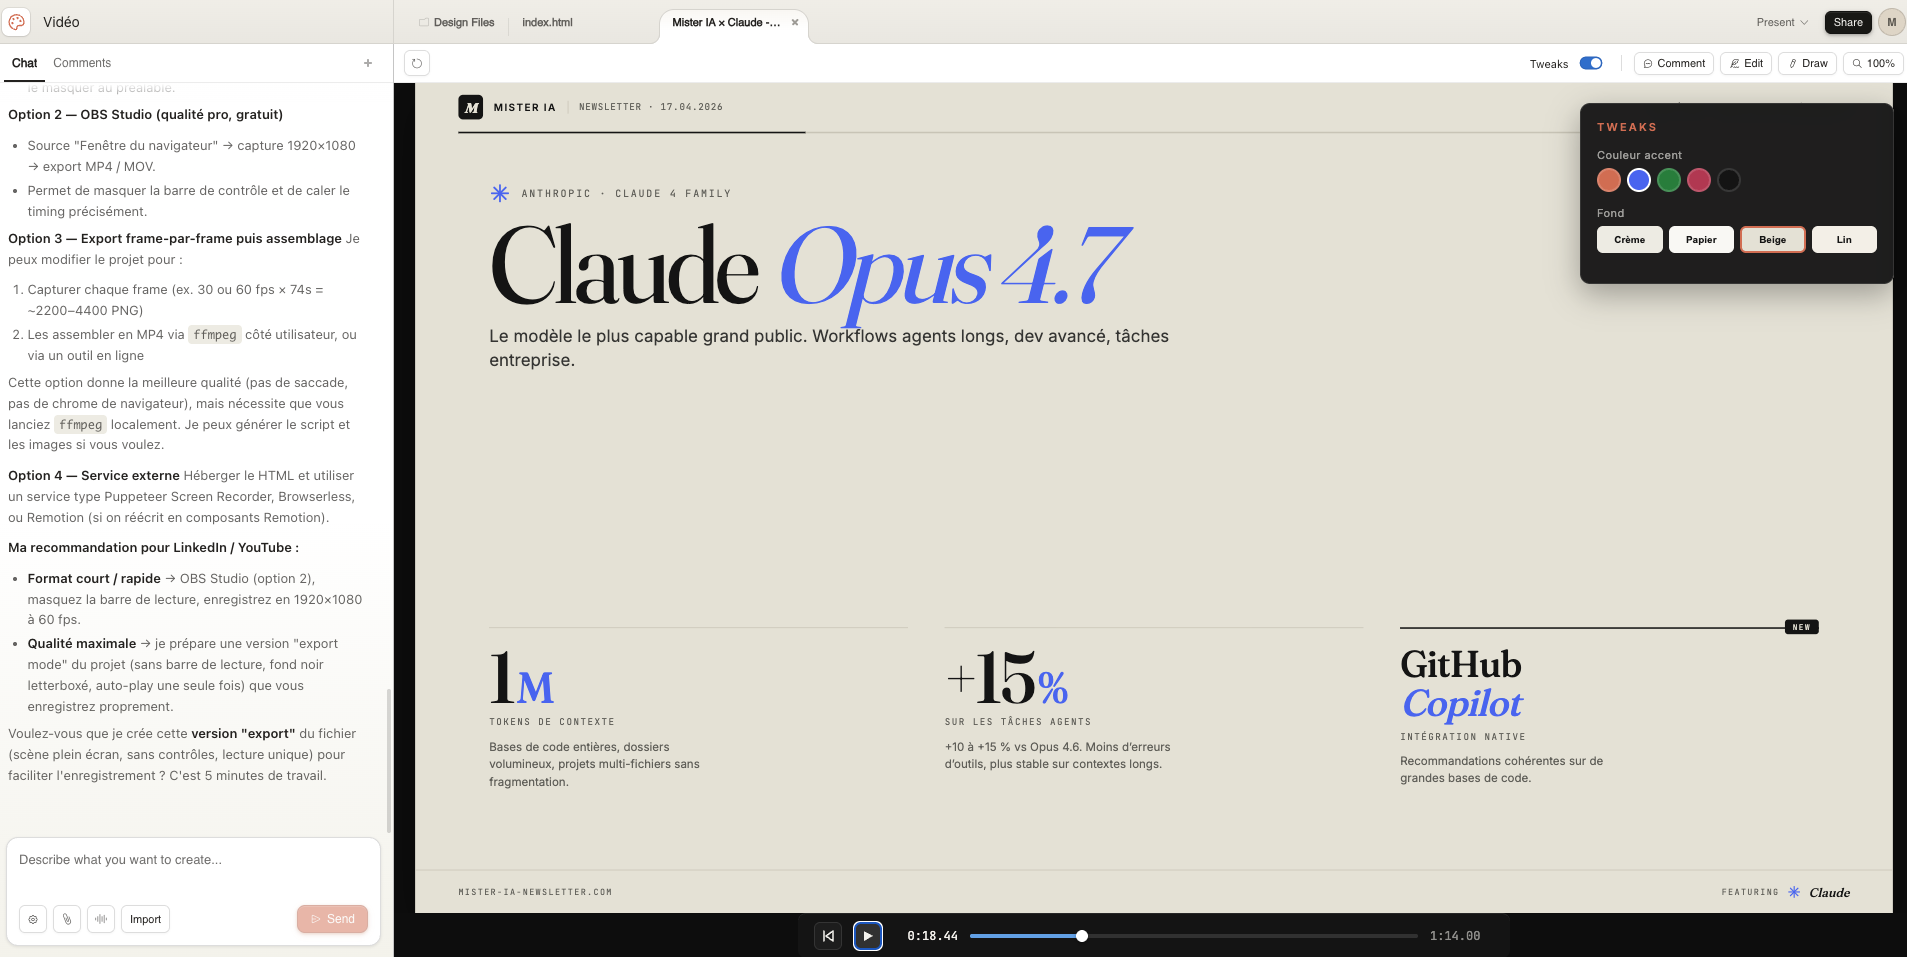Screen dimensions: 1907x957
Task: Select the Mister IA x Claude tab
Action: (726, 22)
